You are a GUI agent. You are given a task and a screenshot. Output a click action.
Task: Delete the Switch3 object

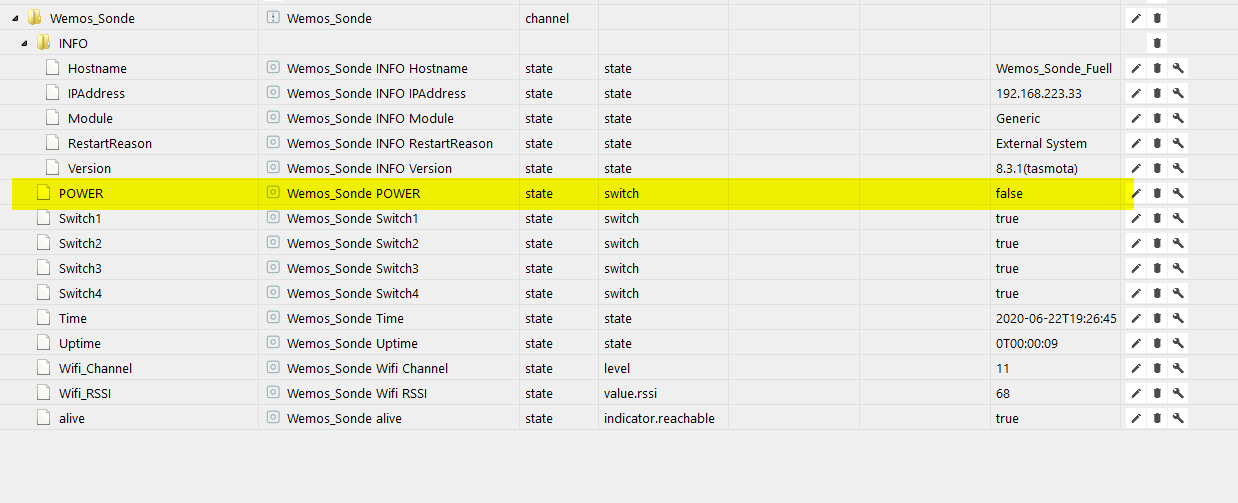coord(1157,268)
